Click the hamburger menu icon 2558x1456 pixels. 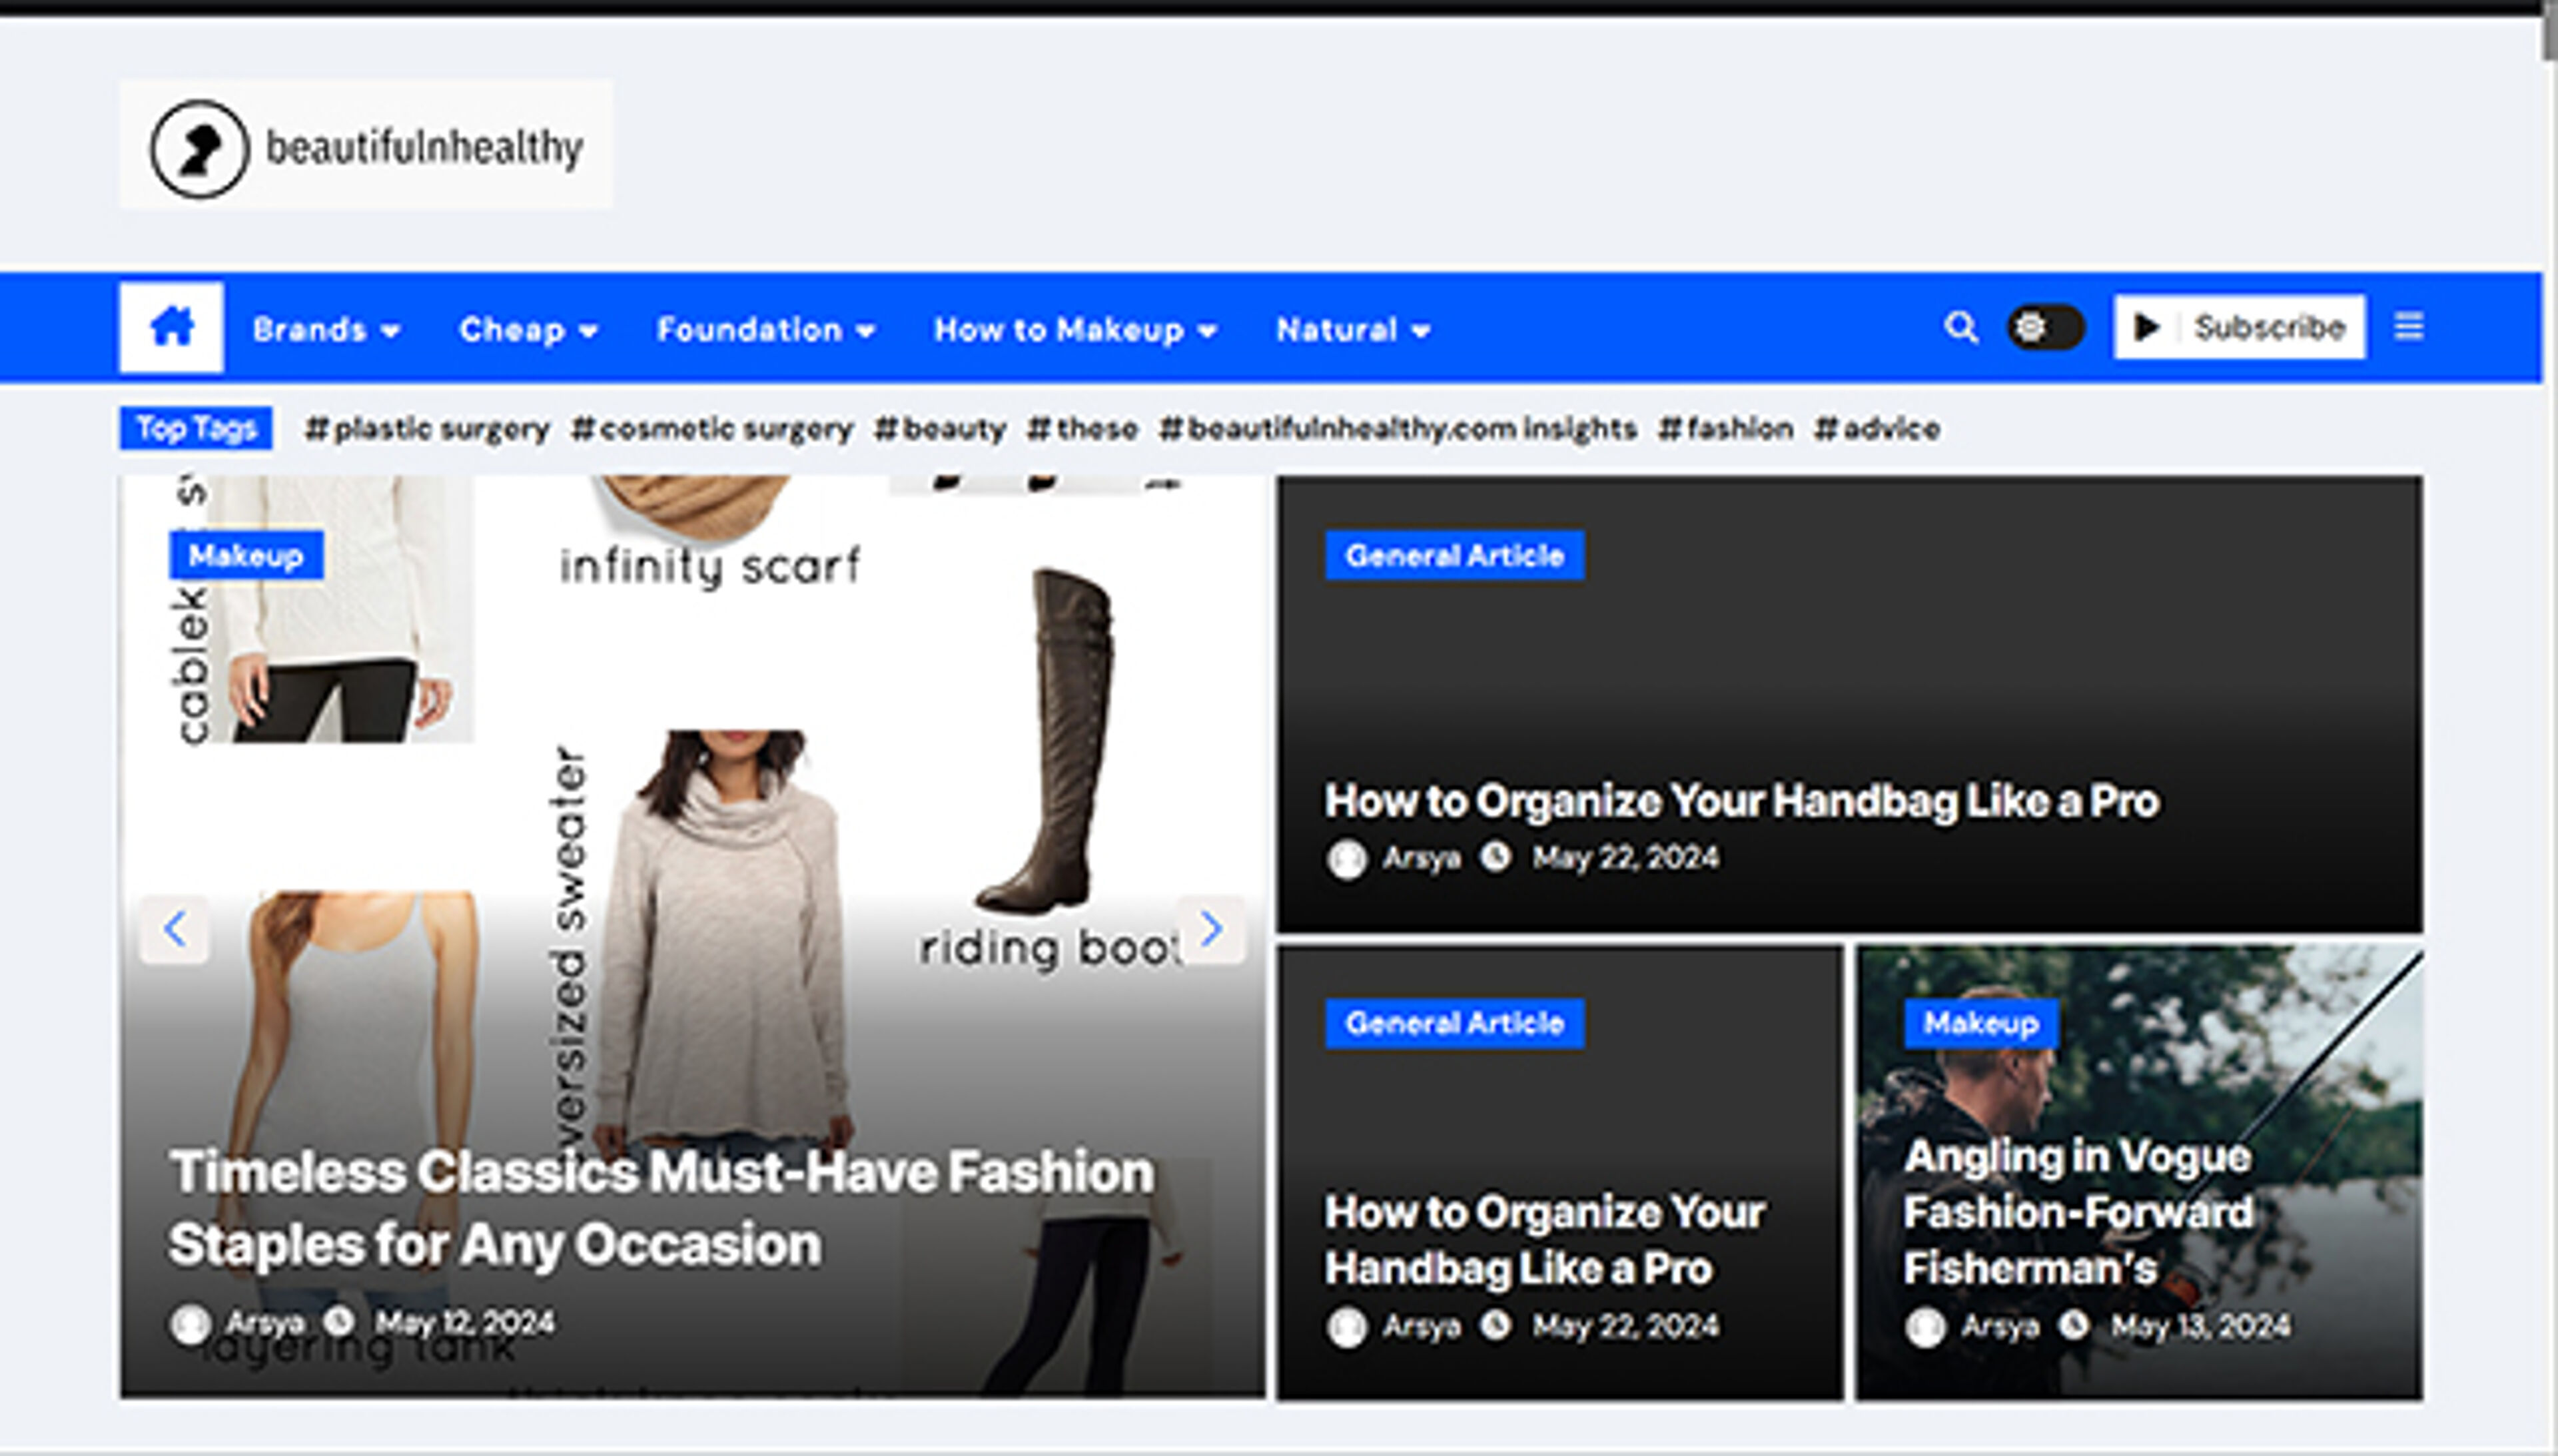tap(2410, 326)
